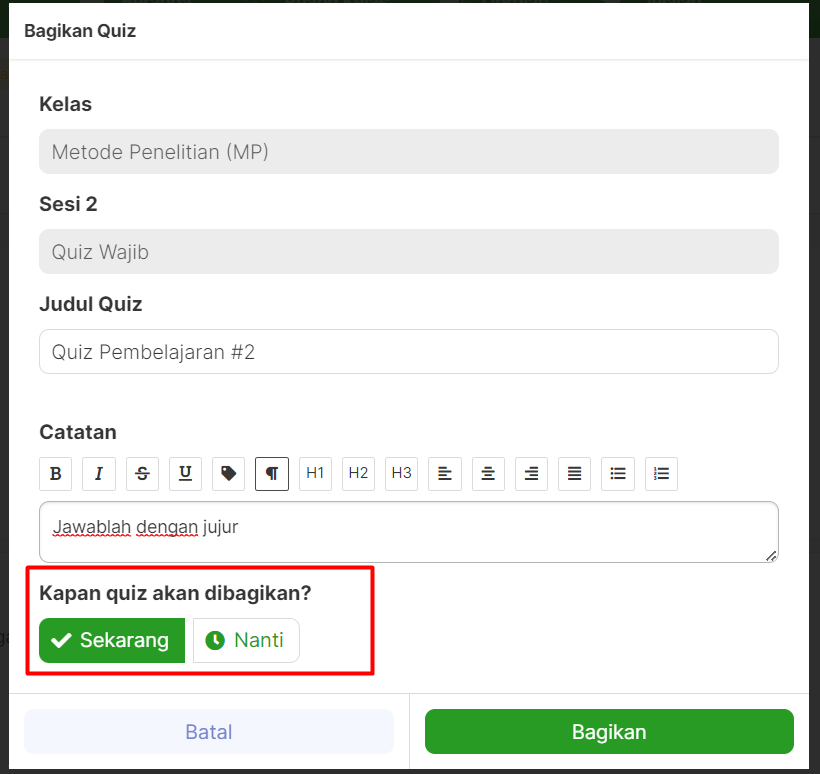Click the tag icon in editor toolbar

click(x=229, y=474)
